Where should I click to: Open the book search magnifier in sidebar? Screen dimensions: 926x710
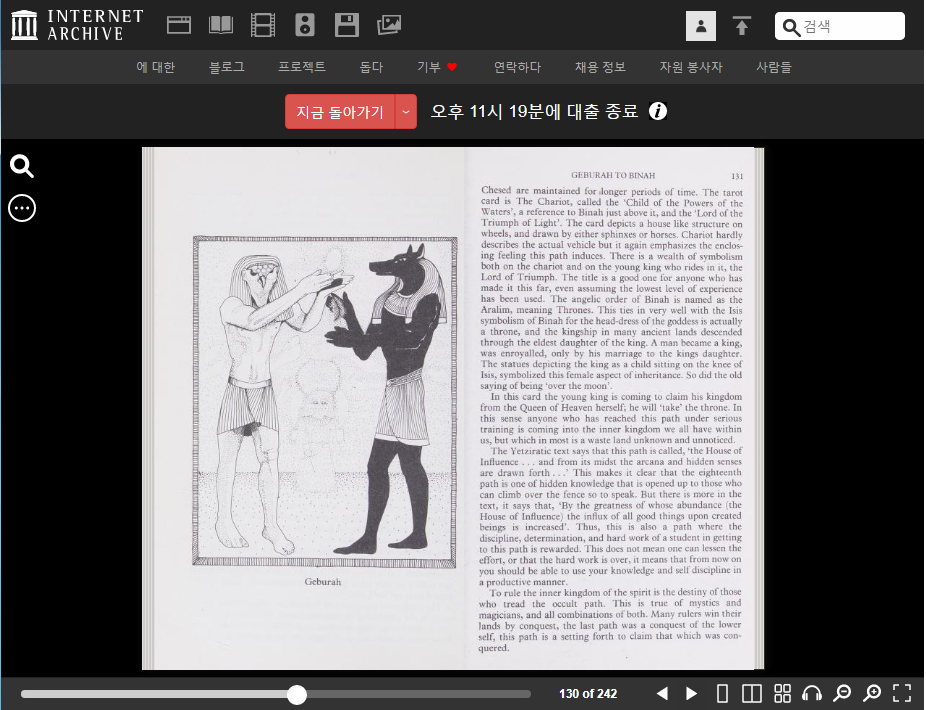(x=22, y=167)
